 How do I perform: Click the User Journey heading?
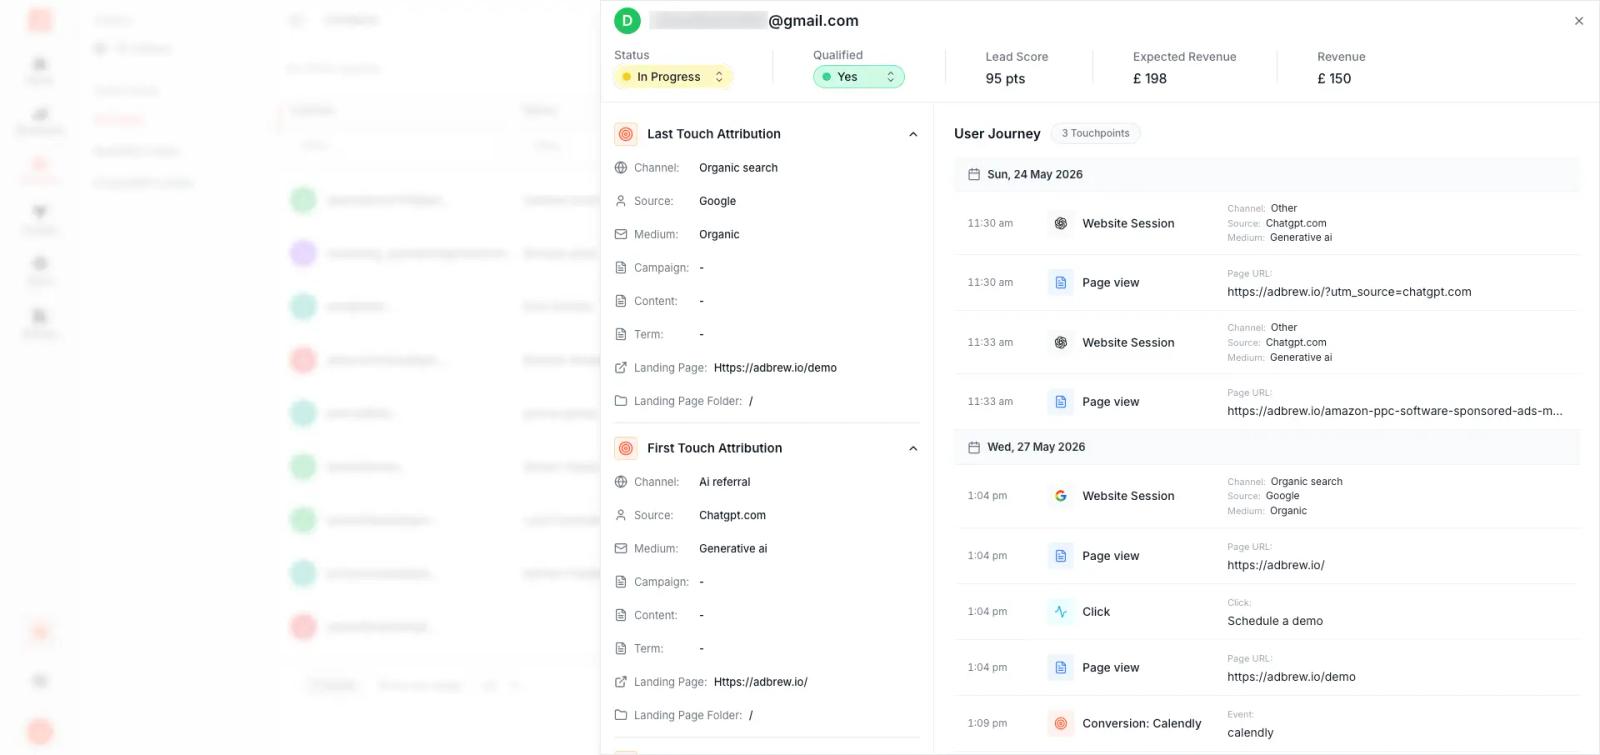997,134
